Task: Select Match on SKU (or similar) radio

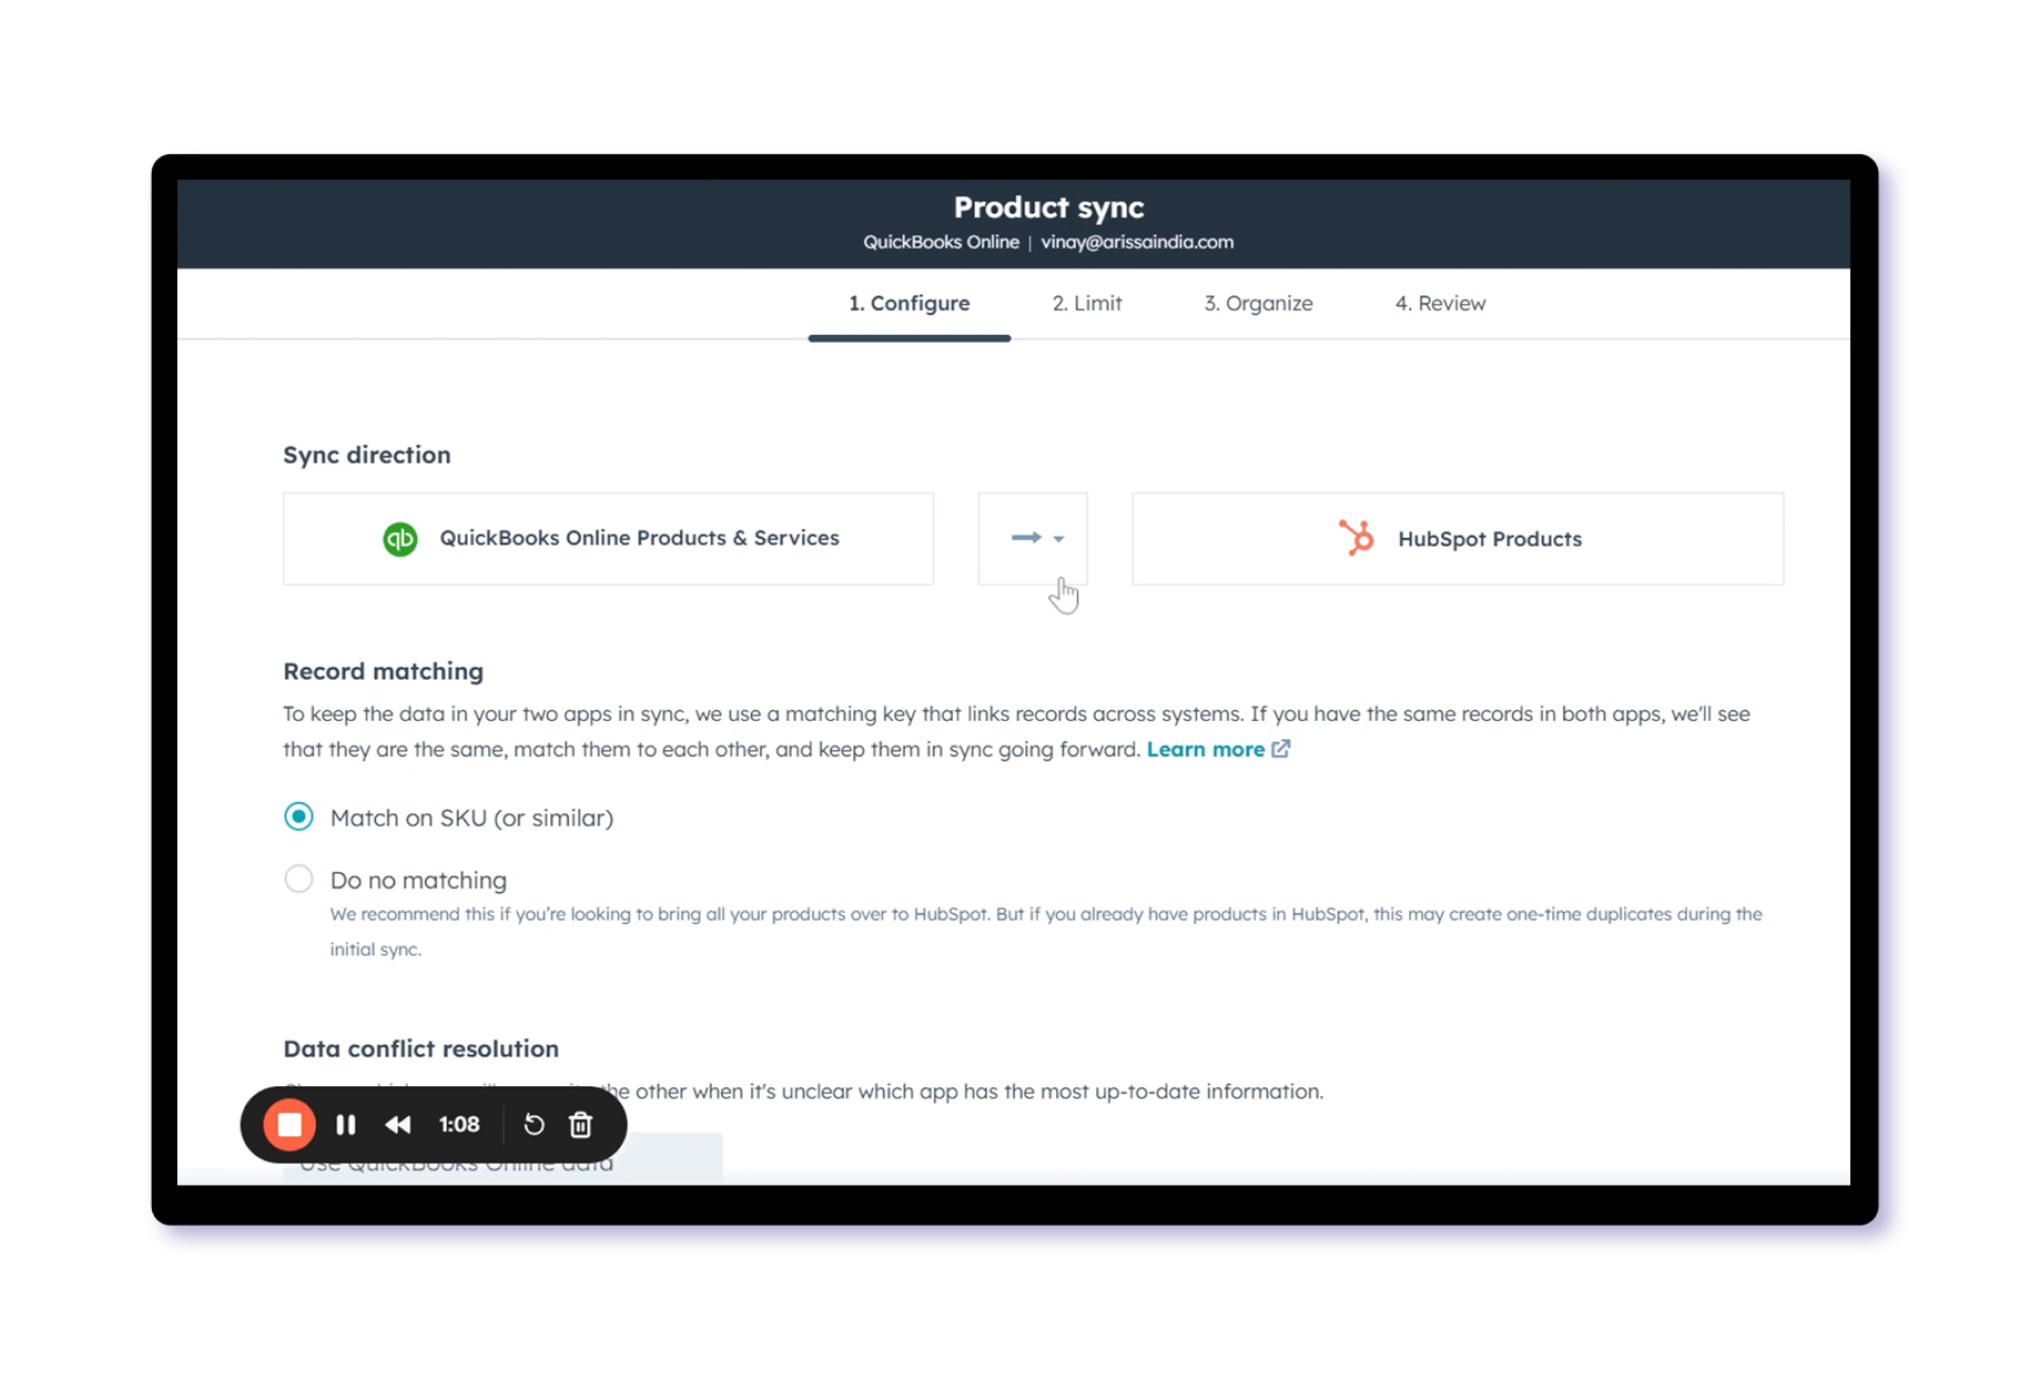Action: (x=298, y=816)
